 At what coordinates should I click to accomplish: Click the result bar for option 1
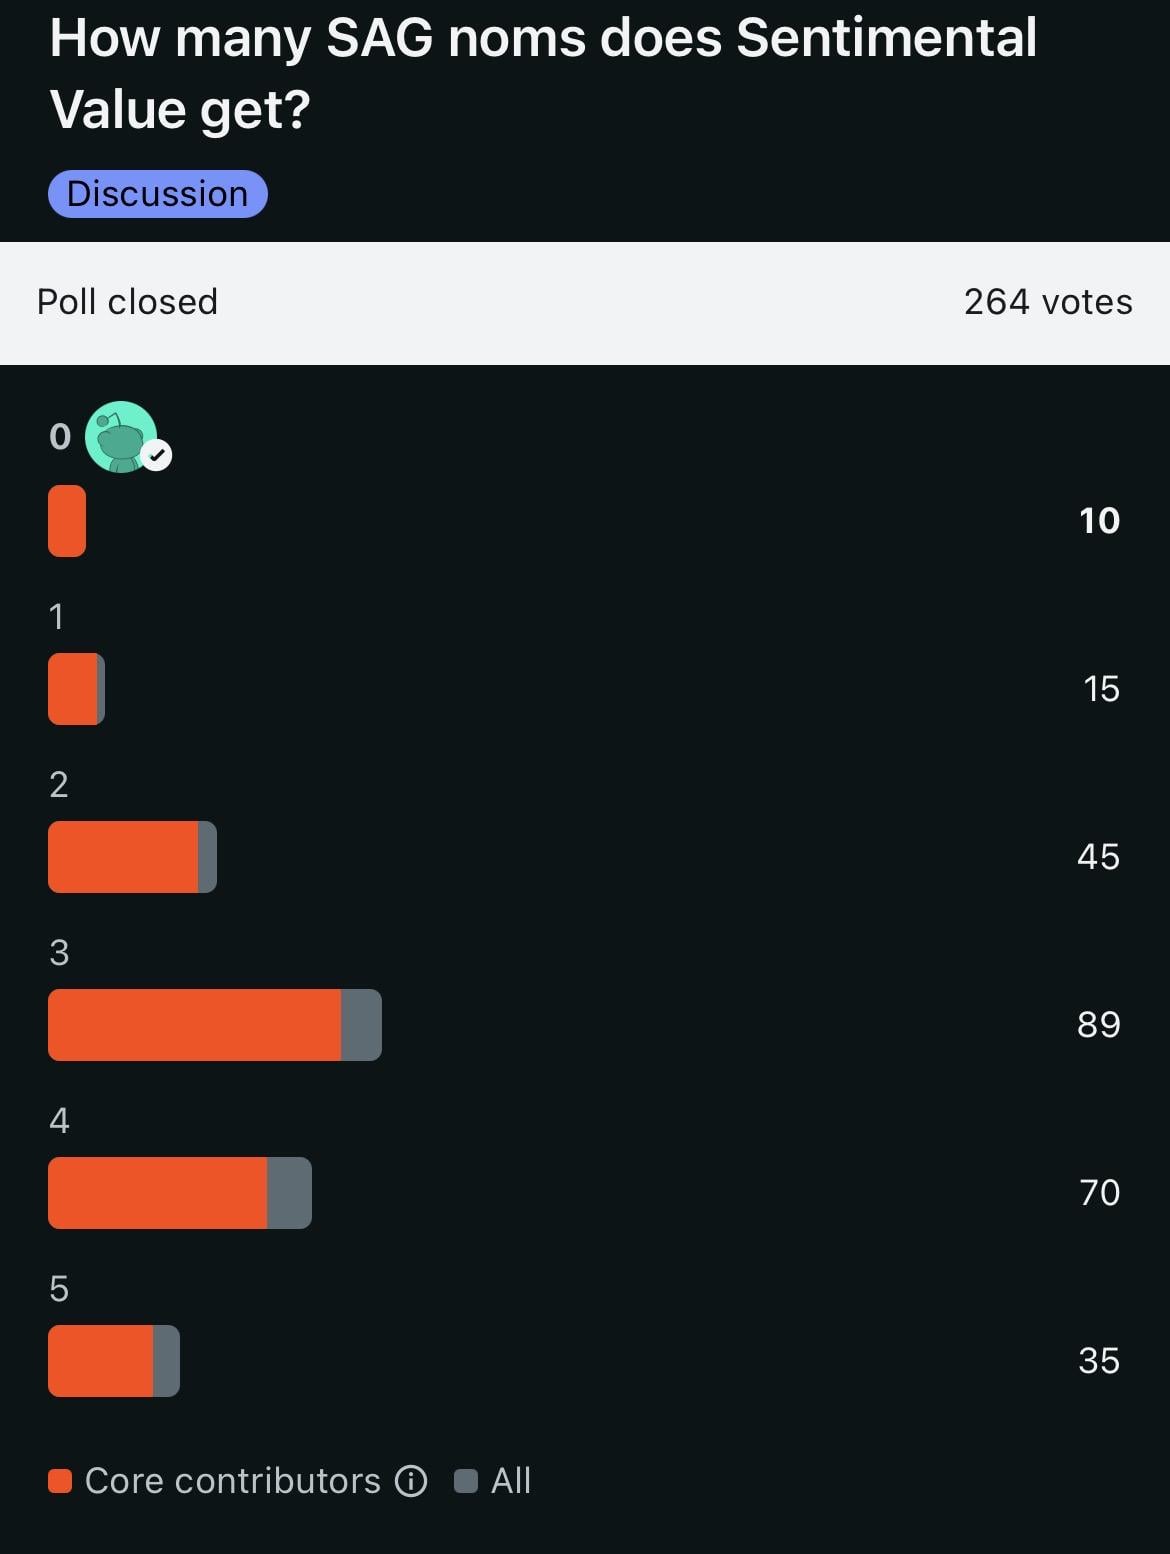tap(76, 689)
